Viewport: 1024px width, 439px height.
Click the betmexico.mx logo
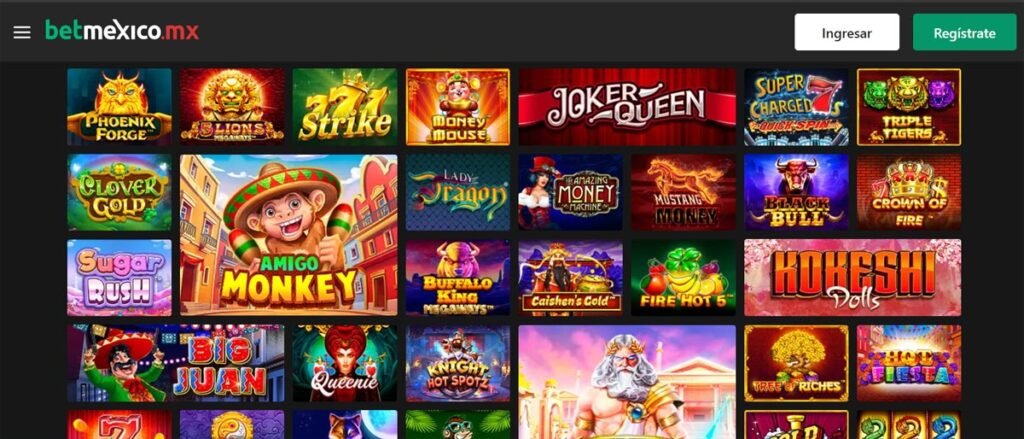pyautogui.click(x=122, y=31)
